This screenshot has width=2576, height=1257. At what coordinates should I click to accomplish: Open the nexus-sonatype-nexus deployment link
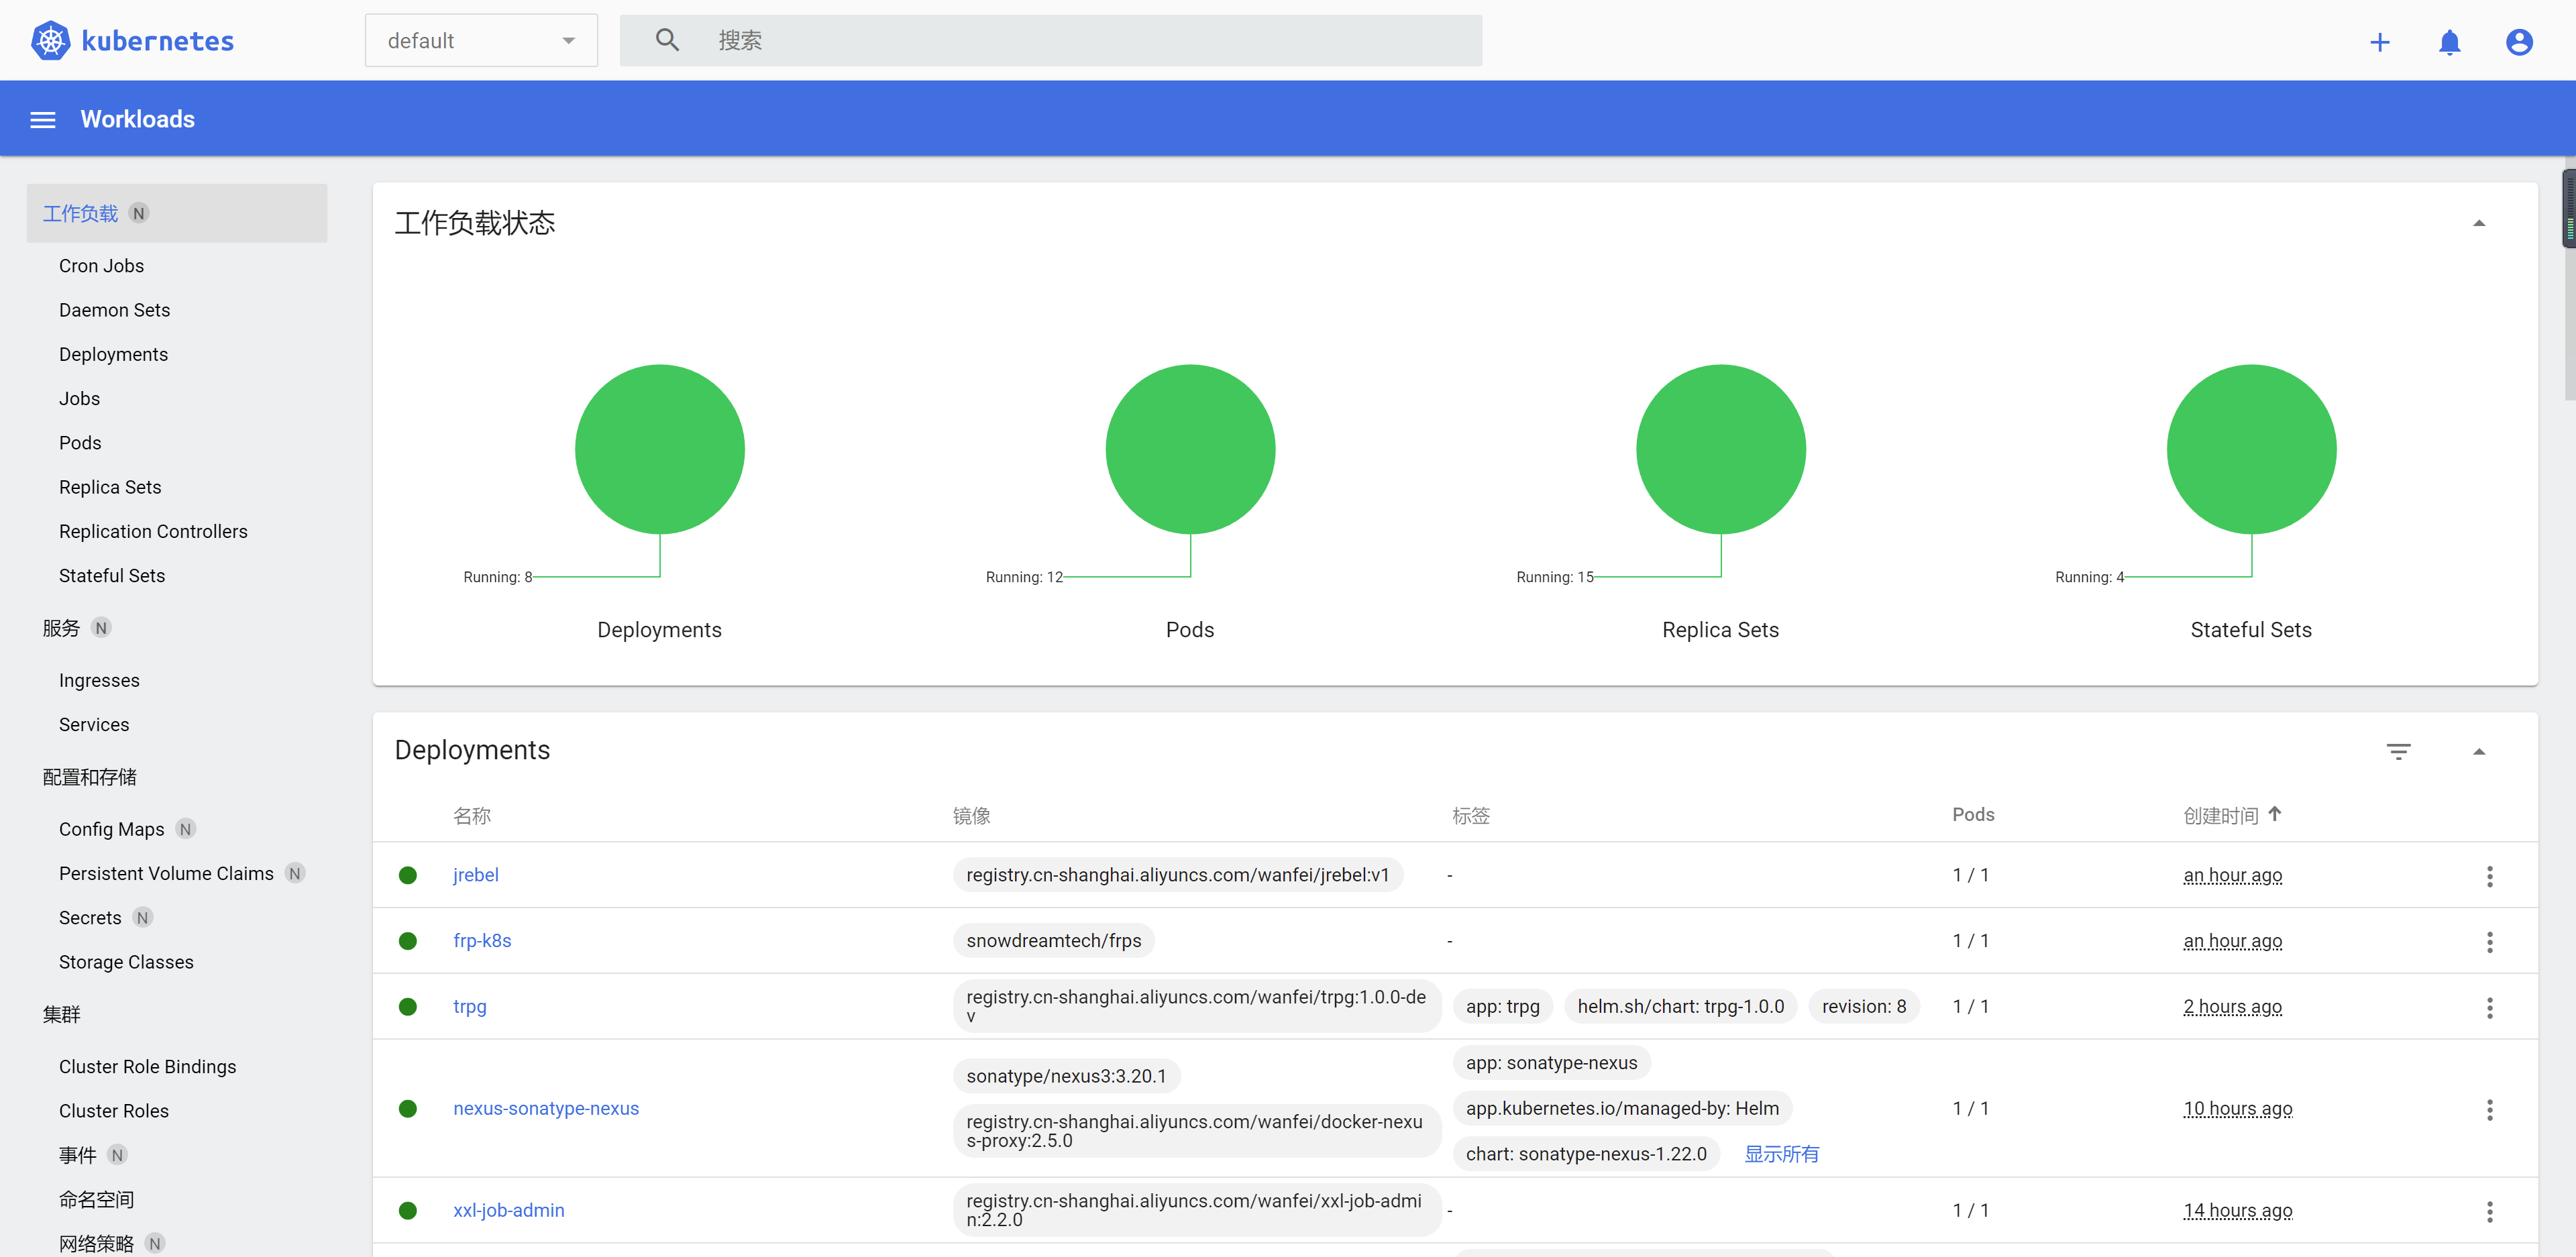[546, 1108]
